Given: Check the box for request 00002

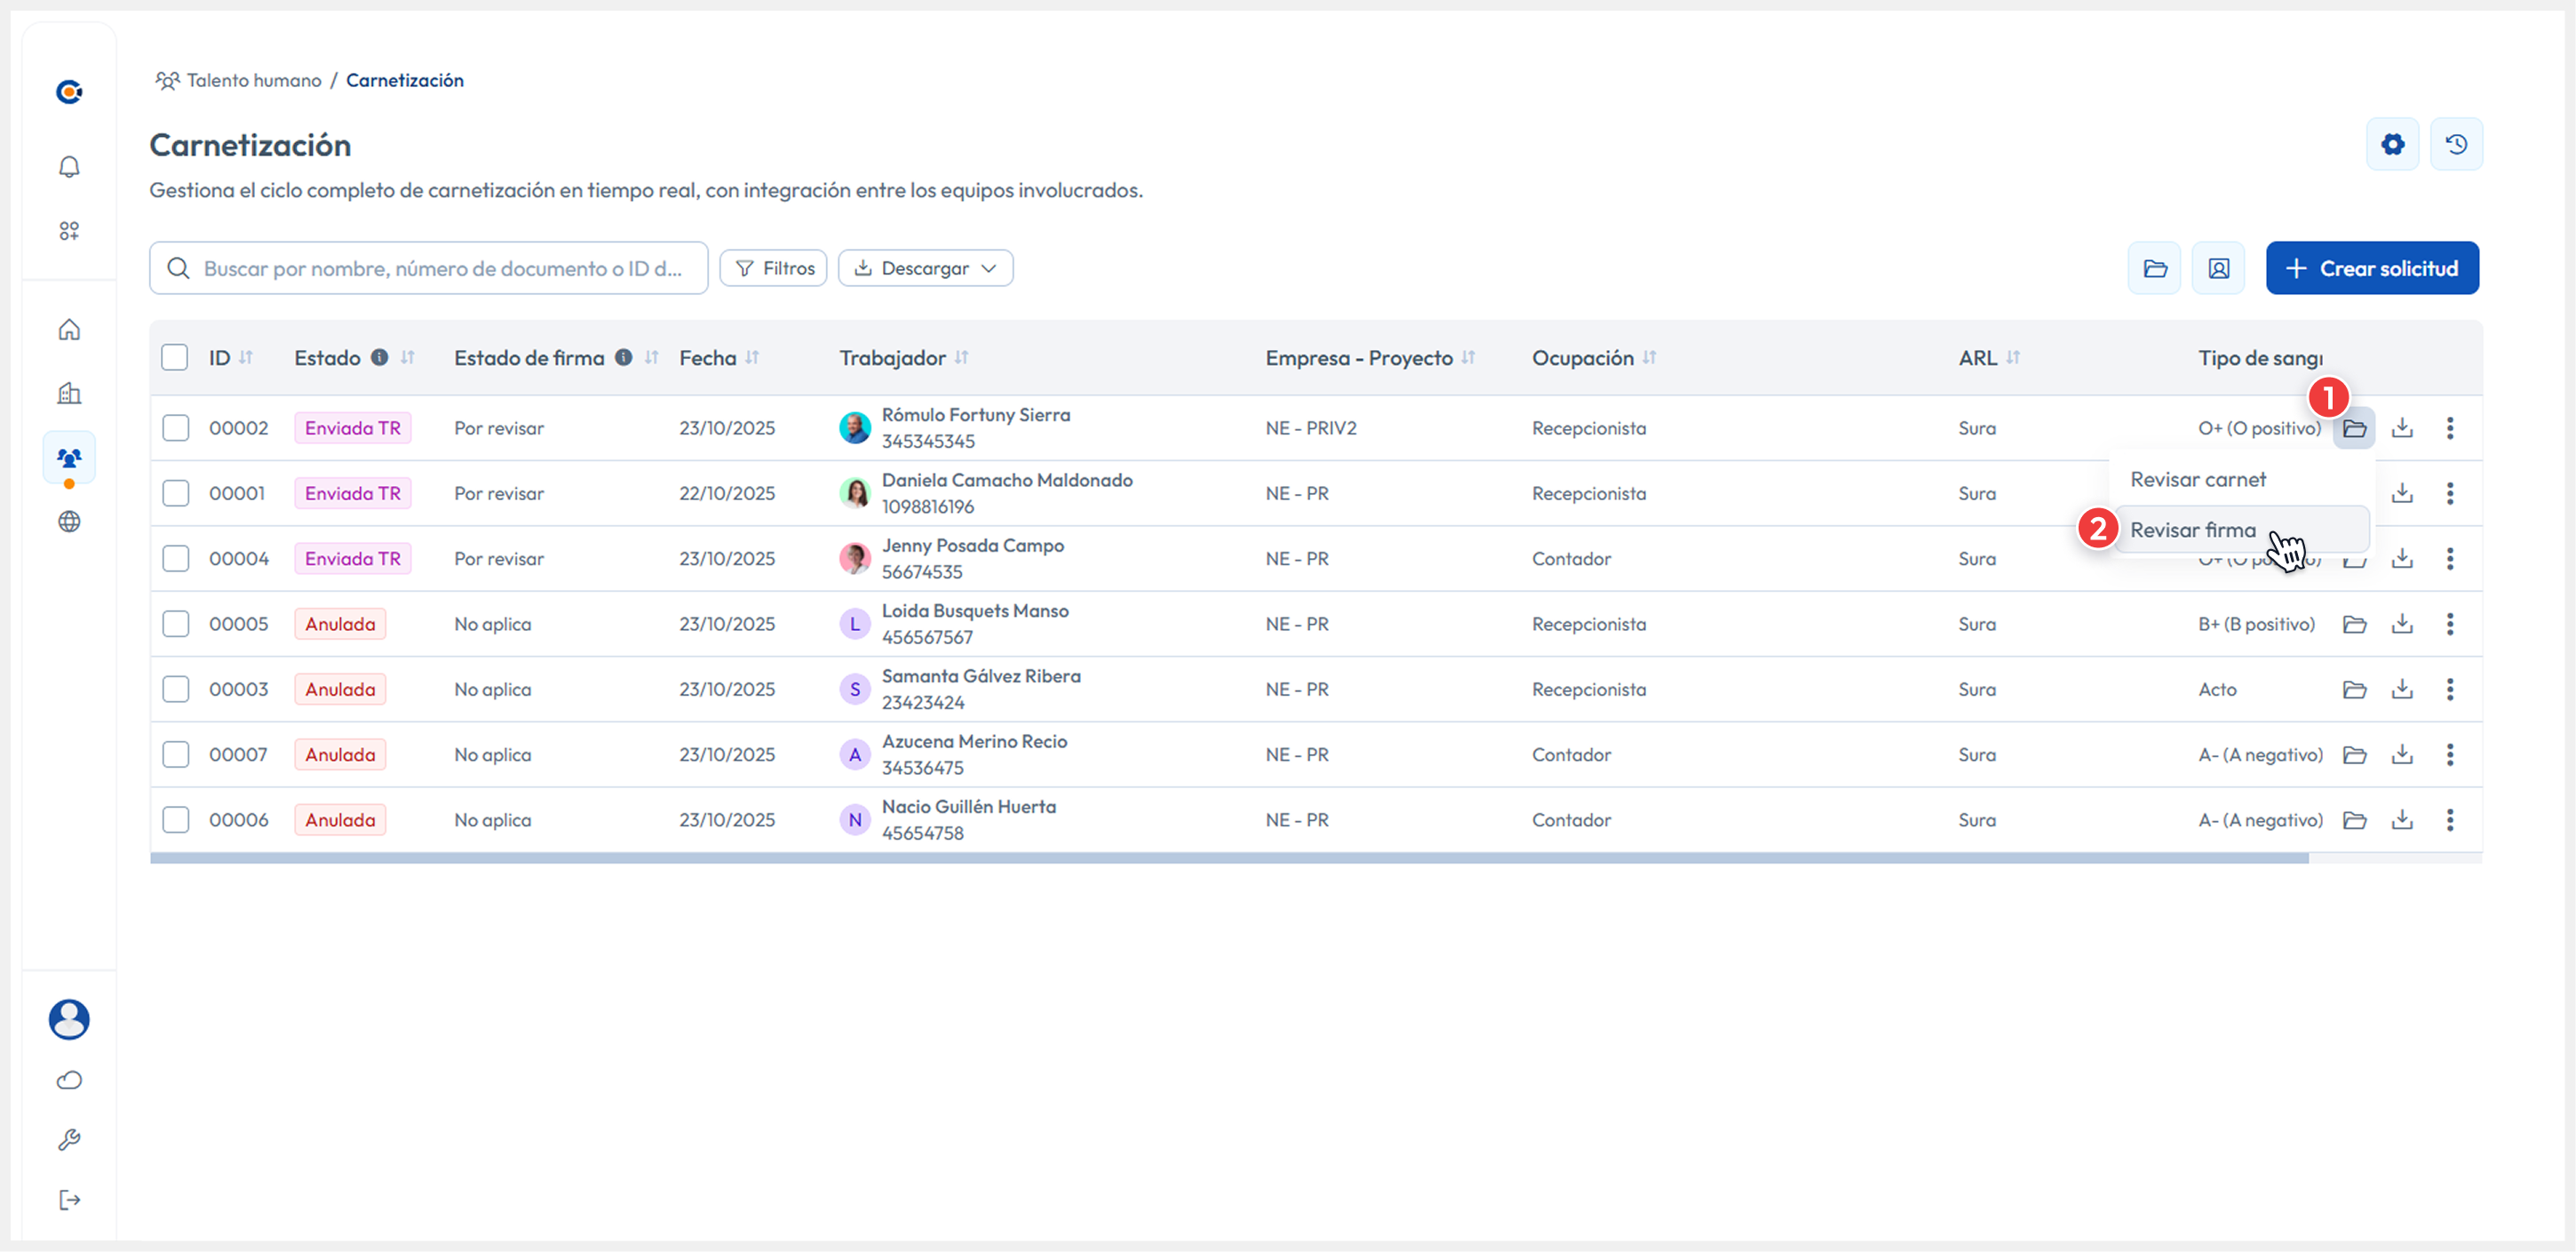Looking at the screenshot, I should click(175, 428).
